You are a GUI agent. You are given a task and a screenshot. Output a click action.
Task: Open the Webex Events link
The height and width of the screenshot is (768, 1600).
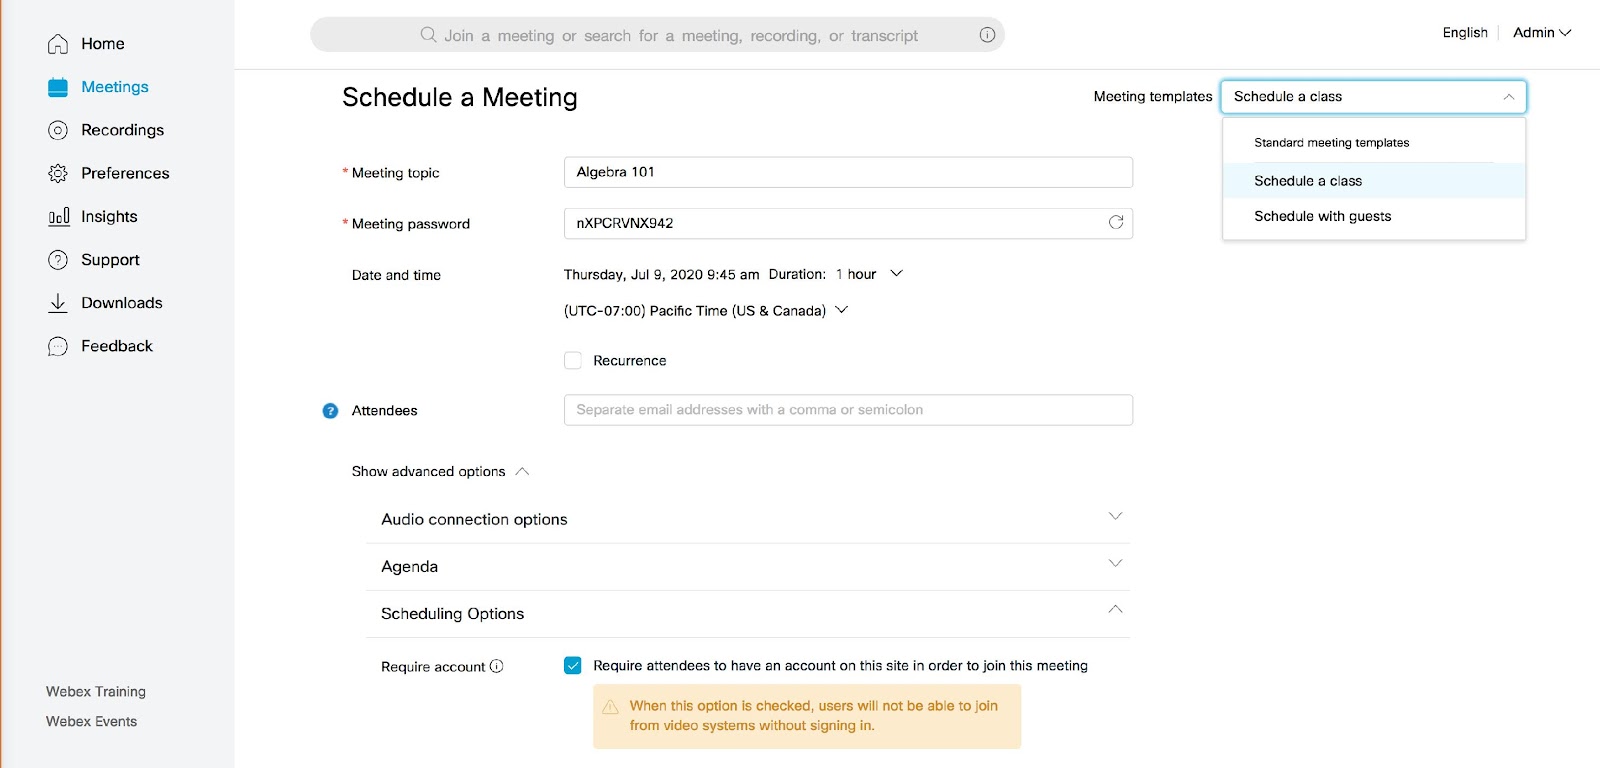92,722
